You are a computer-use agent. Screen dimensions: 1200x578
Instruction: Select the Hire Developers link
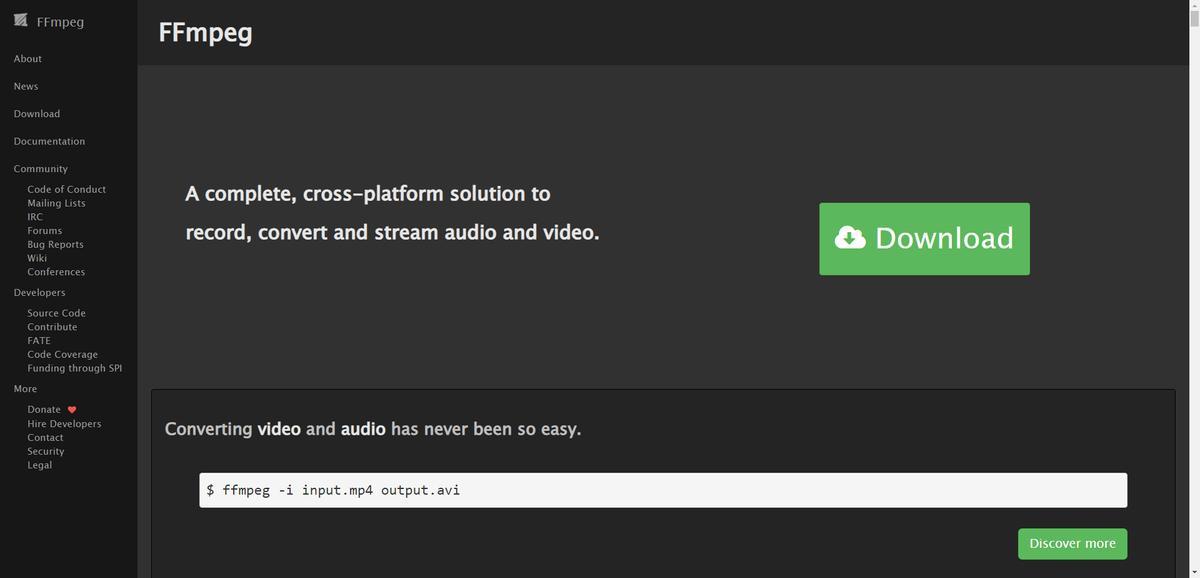click(64, 424)
